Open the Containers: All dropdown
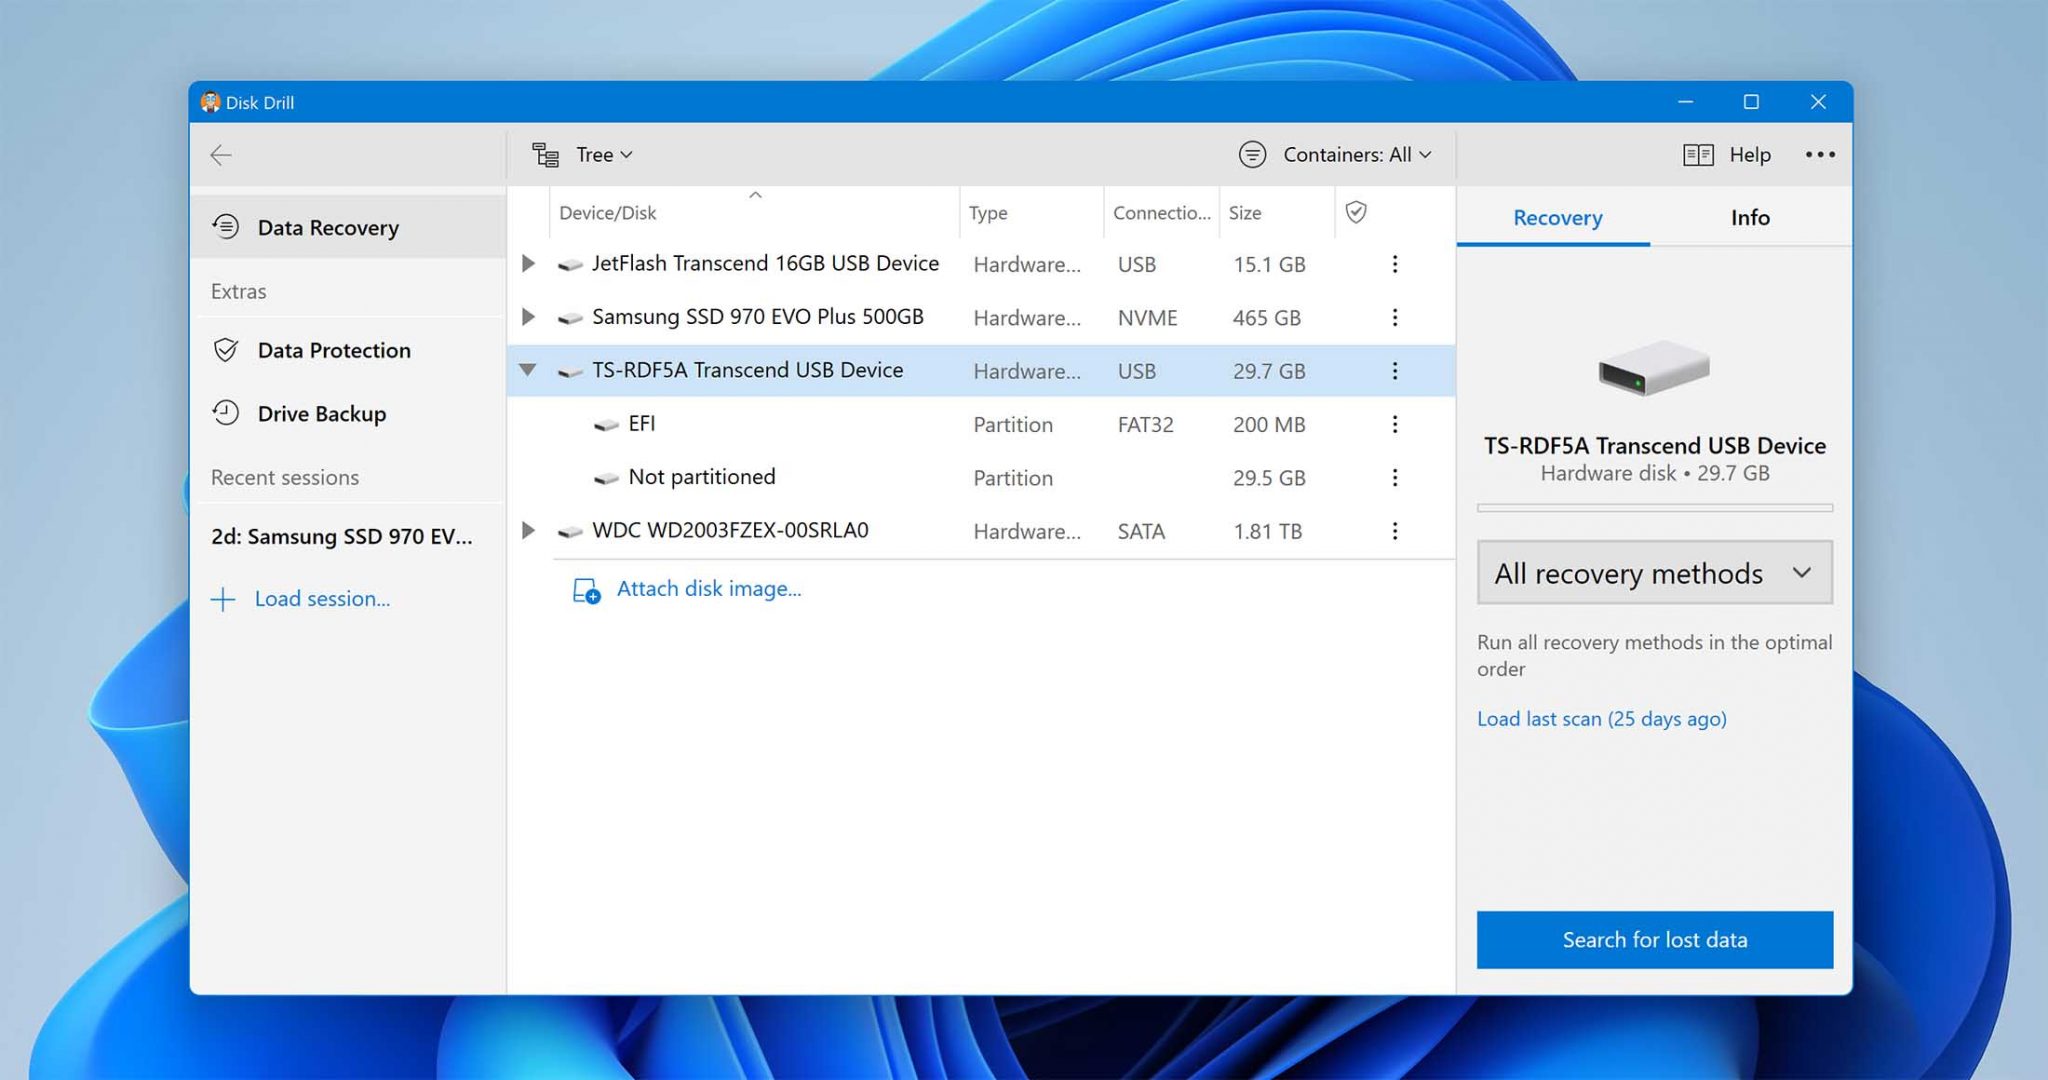The width and height of the screenshot is (2048, 1080). pyautogui.click(x=1357, y=155)
